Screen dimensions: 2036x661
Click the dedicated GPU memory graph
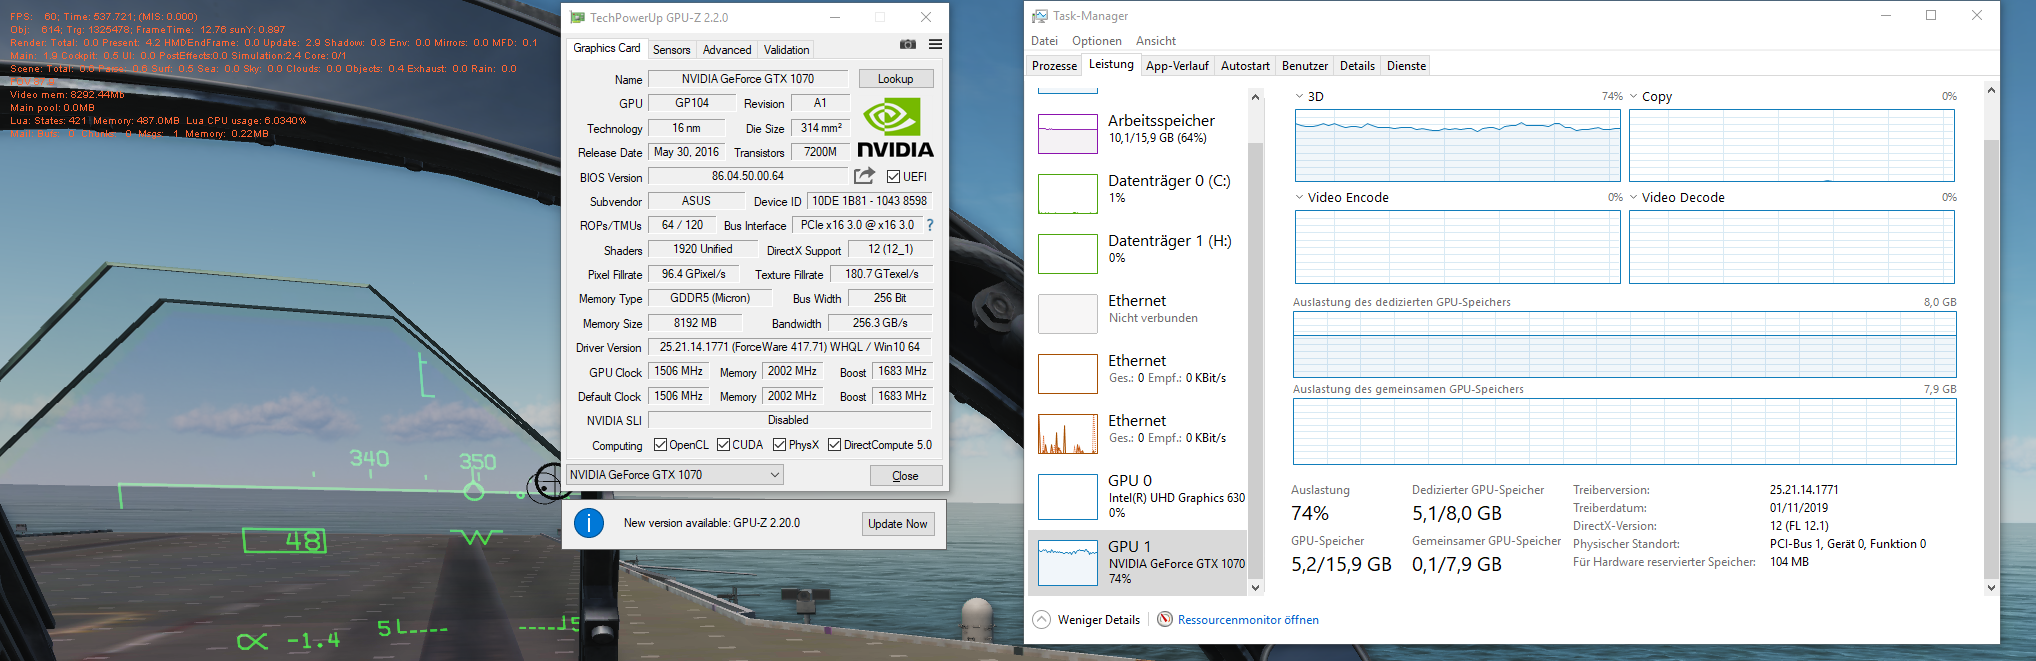click(1624, 344)
